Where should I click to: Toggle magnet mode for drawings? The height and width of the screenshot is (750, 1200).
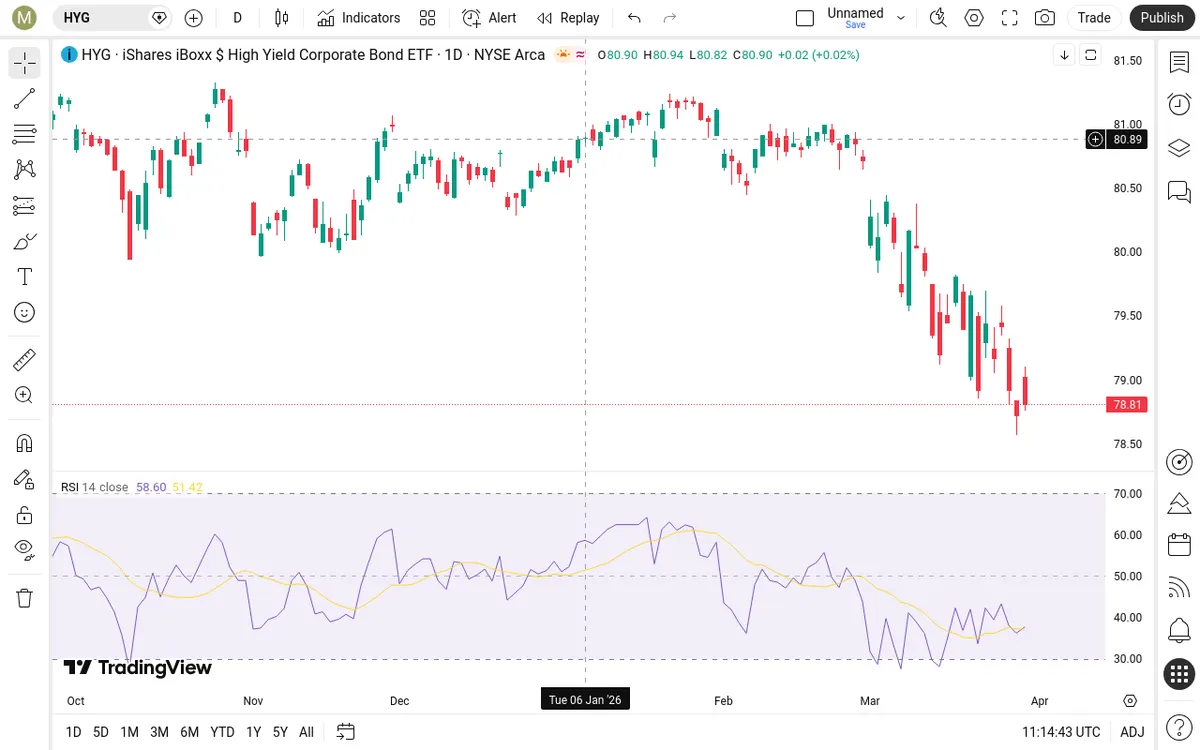(x=25, y=443)
